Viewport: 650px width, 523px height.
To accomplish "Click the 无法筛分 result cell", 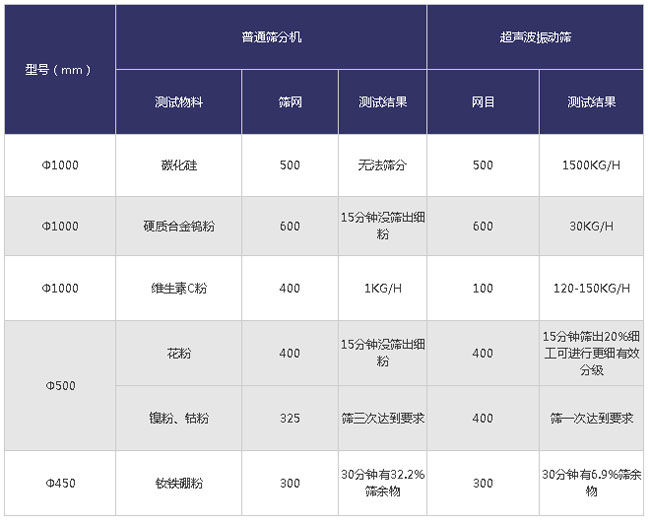I will tap(383, 165).
